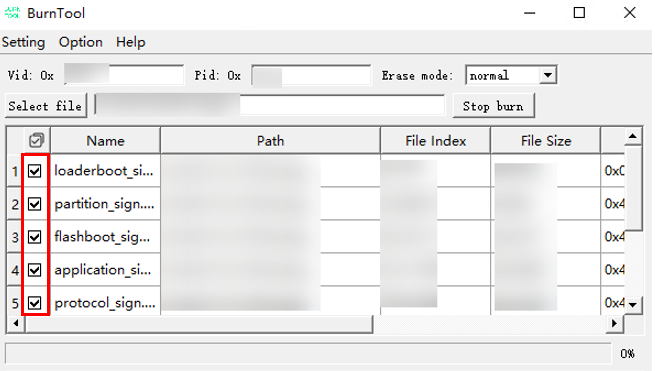Open the Help menu
Image resolution: width=655 pixels, height=371 pixels.
coord(131,42)
